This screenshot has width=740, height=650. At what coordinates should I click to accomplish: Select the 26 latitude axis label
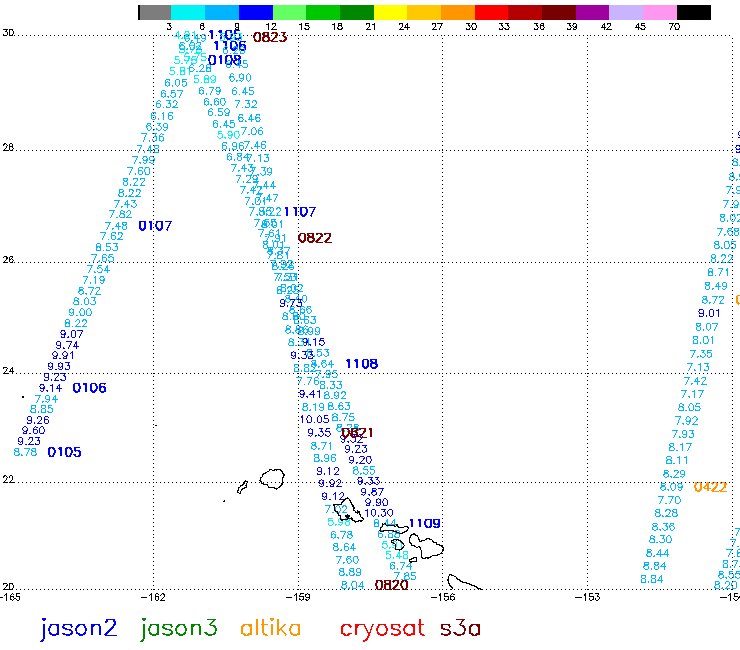tap(8, 259)
